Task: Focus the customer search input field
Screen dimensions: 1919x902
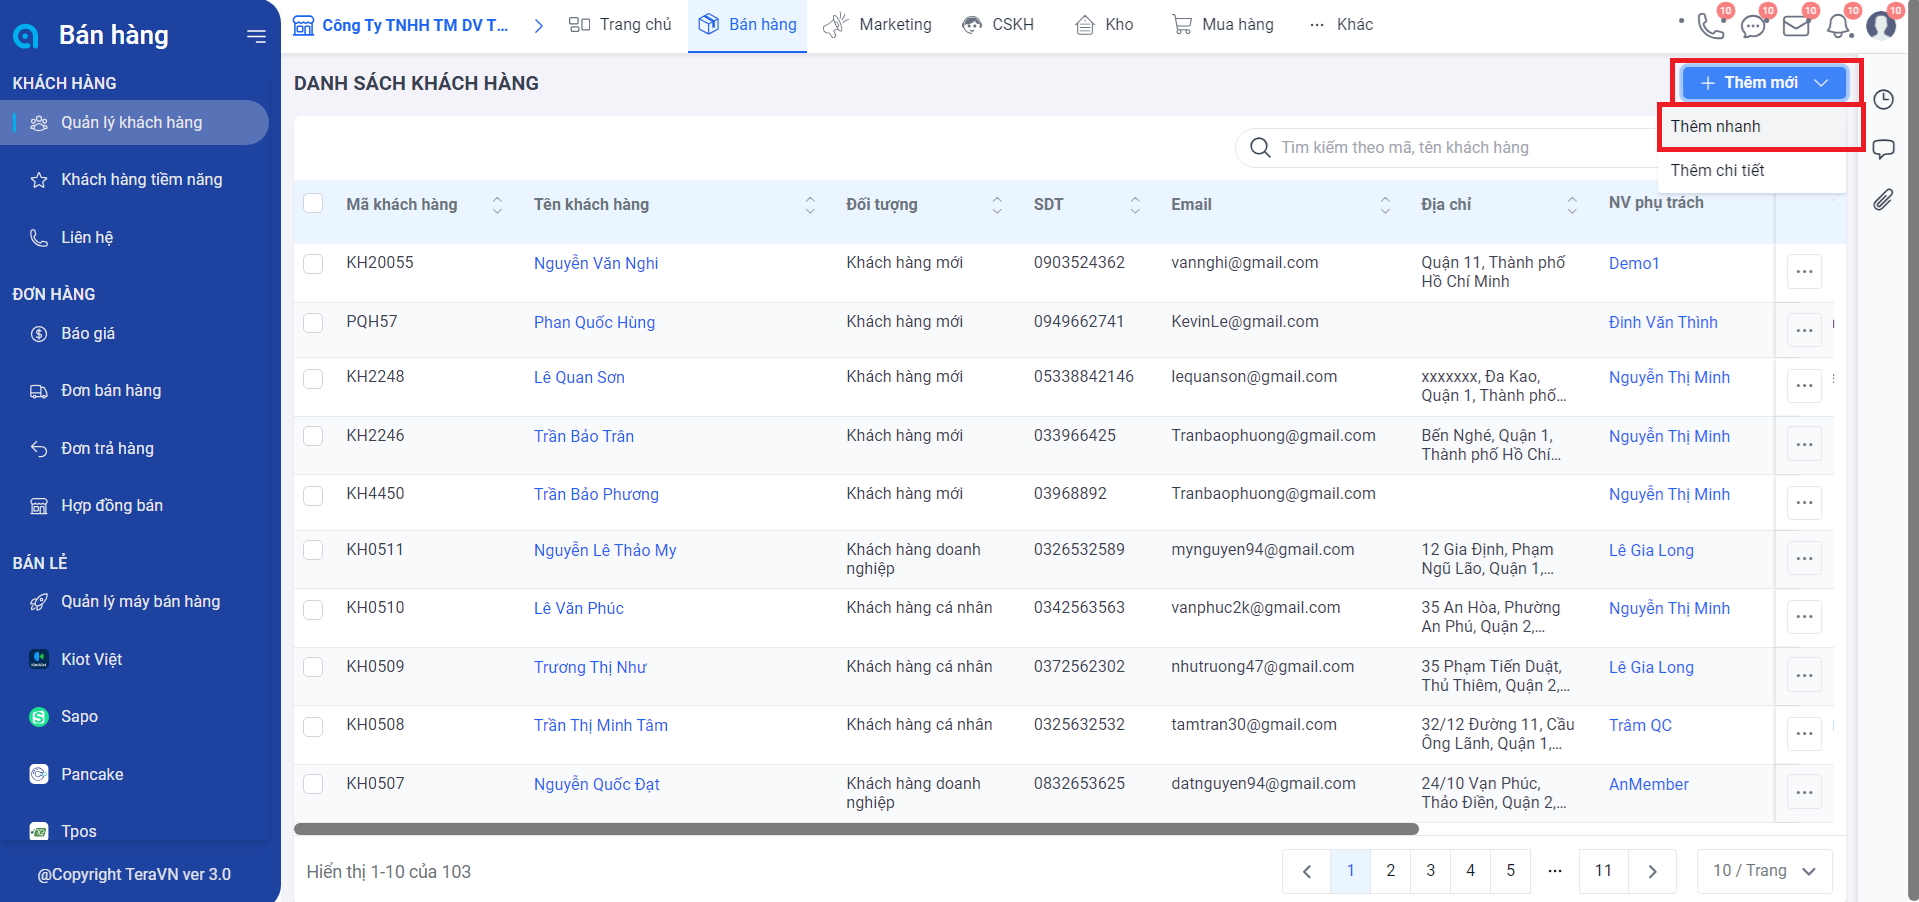Action: (x=1448, y=148)
